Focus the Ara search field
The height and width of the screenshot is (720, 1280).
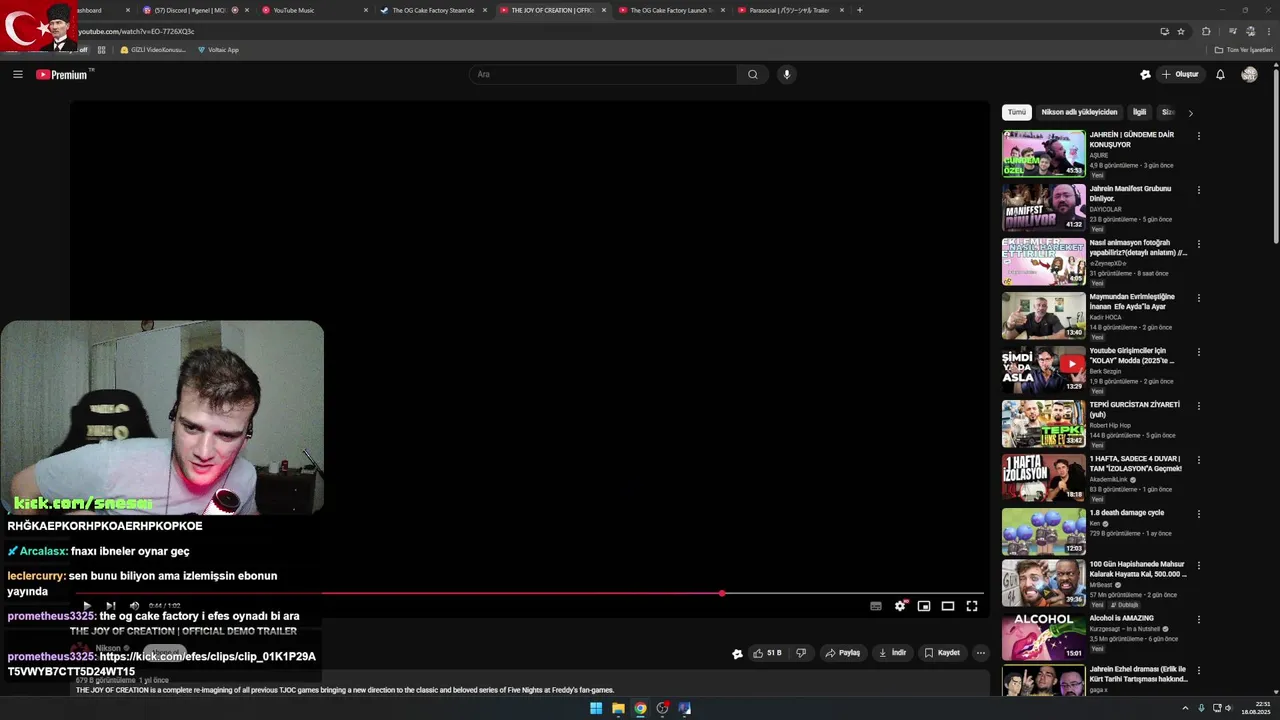603,74
